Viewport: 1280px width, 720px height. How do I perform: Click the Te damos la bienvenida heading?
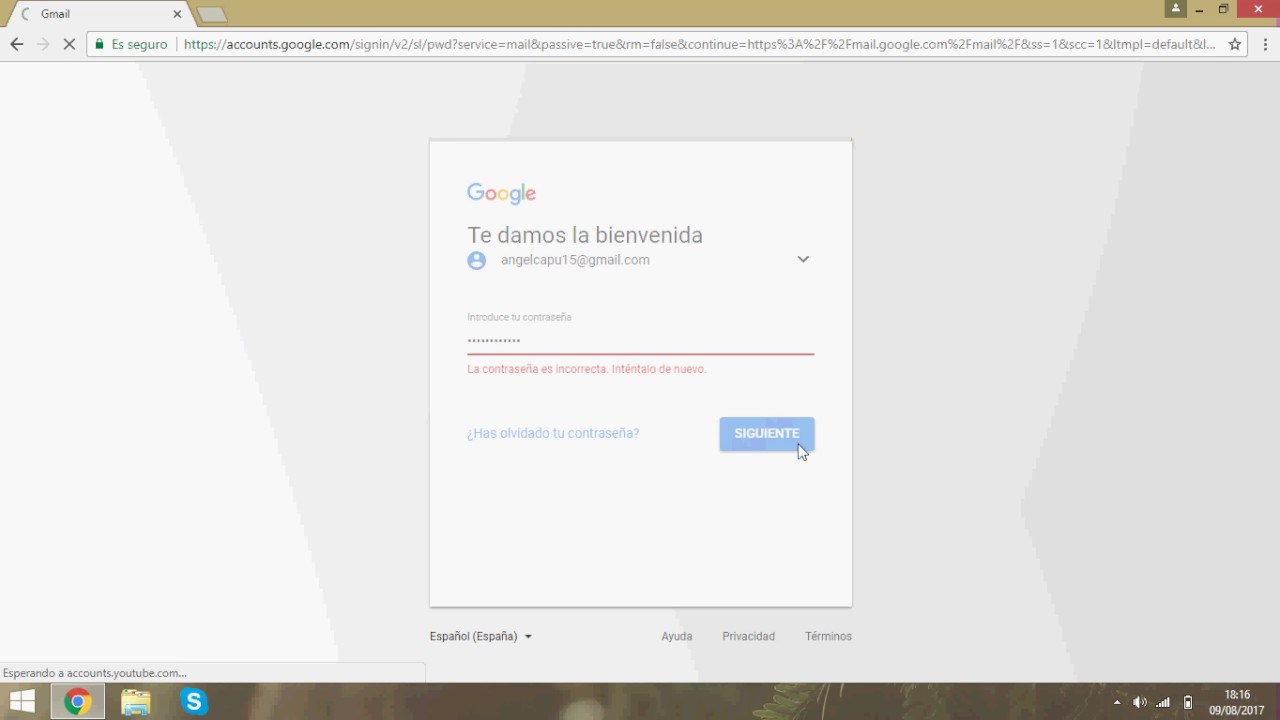click(585, 235)
